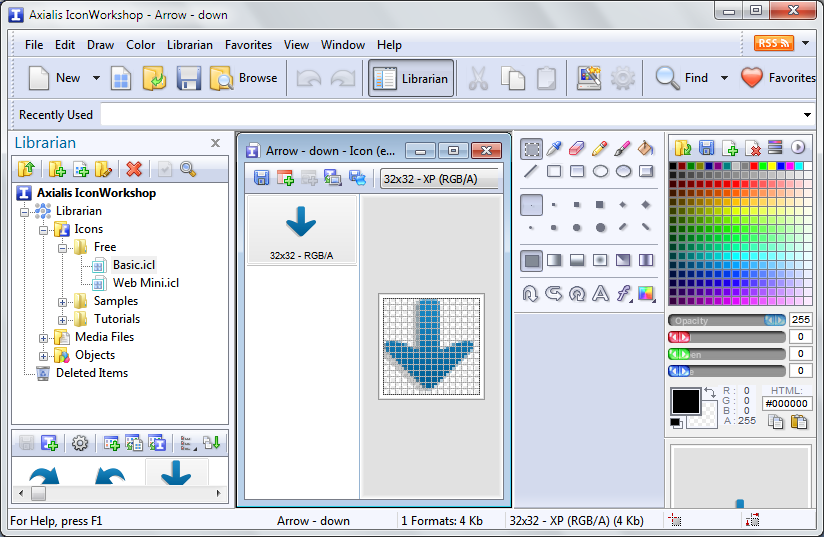Pick the color picker eyedropper tool

pyautogui.click(x=554, y=149)
